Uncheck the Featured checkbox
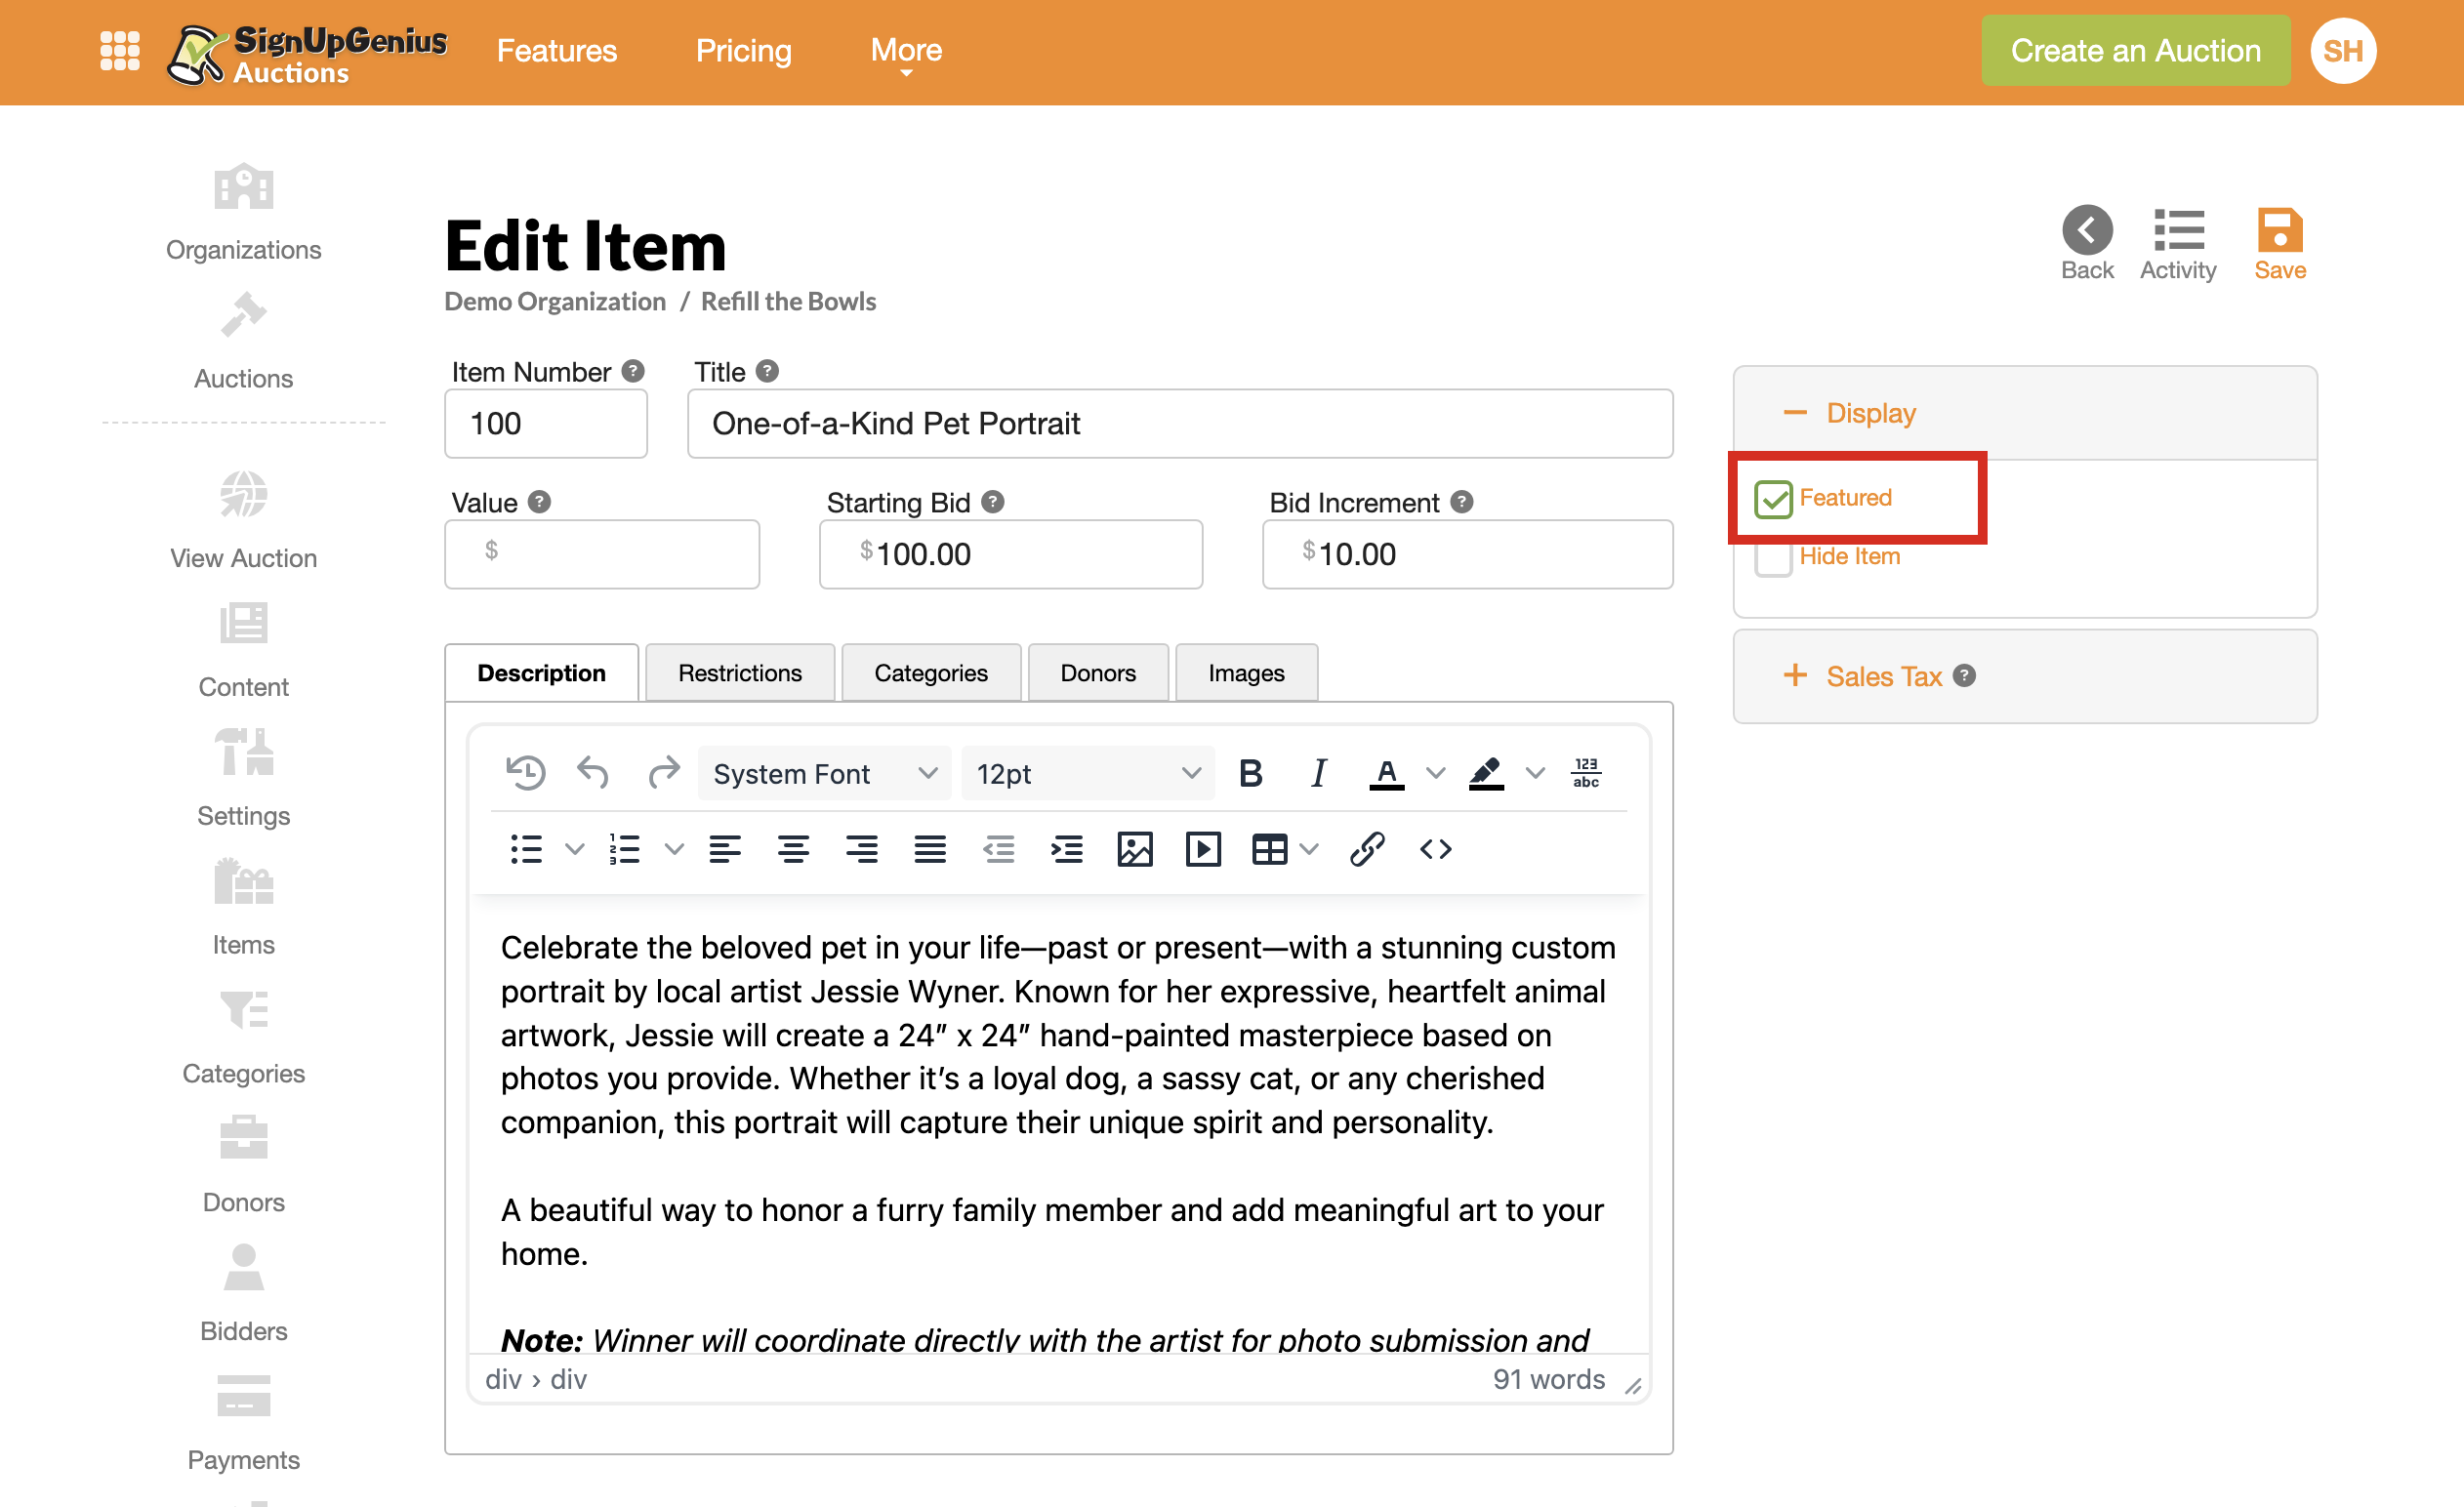The image size is (2464, 1507). [1772, 498]
